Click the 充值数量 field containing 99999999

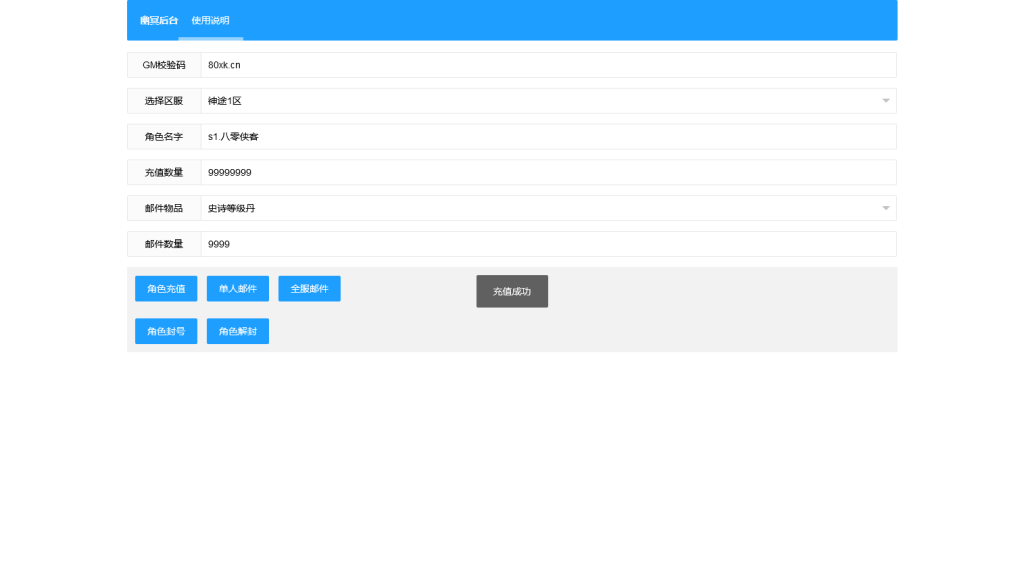pyautogui.click(x=548, y=173)
